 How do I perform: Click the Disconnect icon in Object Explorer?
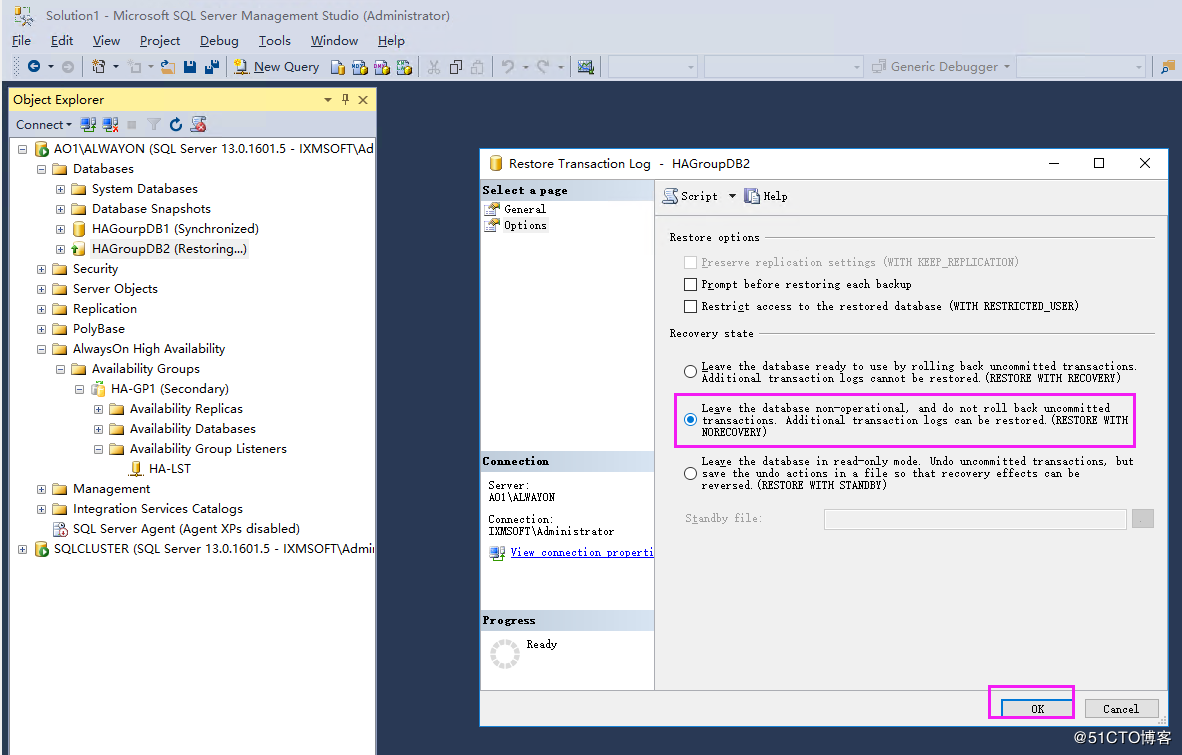[x=109, y=124]
